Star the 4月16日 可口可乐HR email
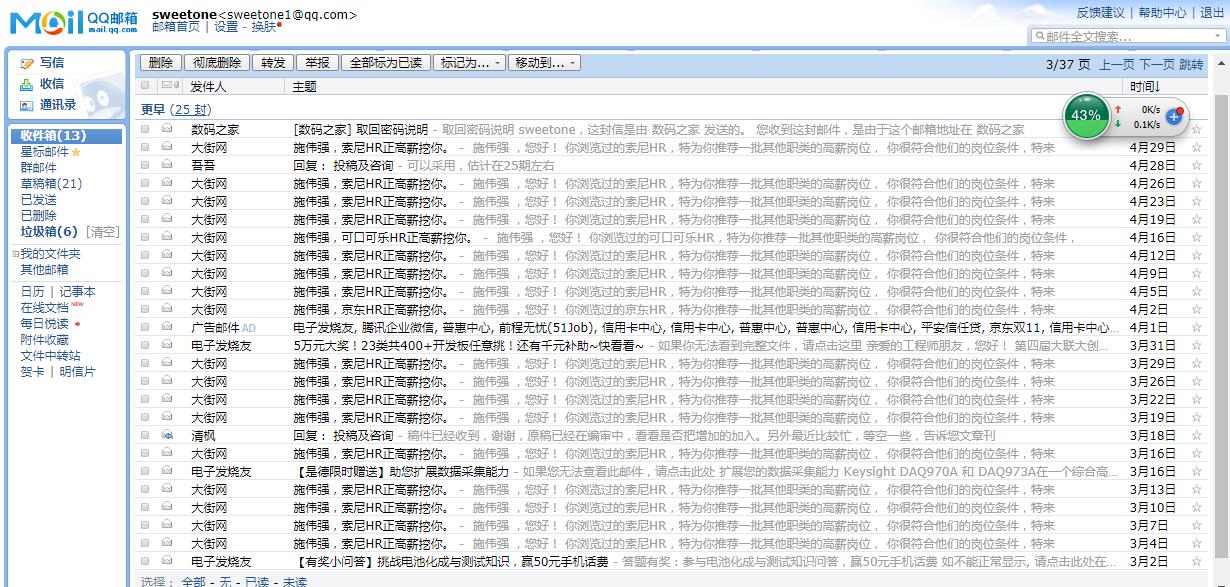Image resolution: width=1230 pixels, height=587 pixels. coord(1196,237)
